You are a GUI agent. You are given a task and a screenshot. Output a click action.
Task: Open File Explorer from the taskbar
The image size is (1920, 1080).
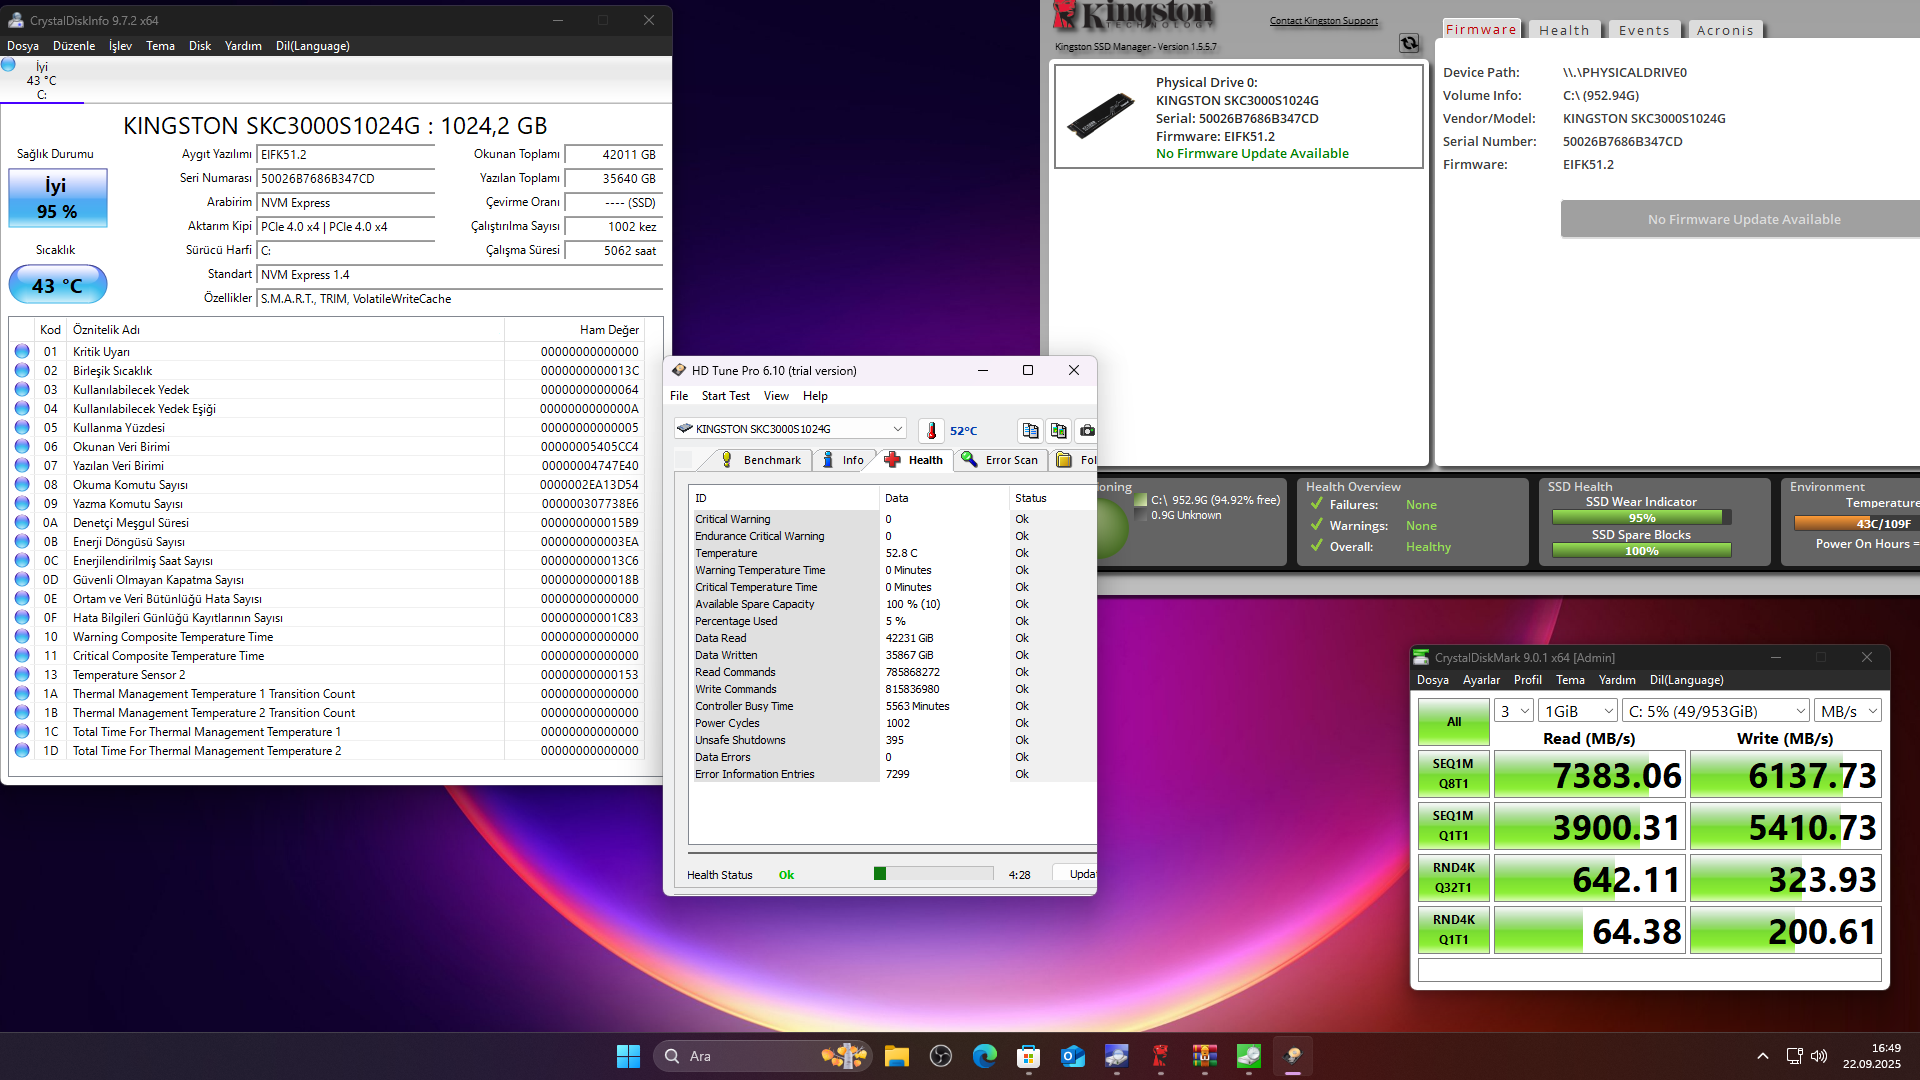point(897,1056)
